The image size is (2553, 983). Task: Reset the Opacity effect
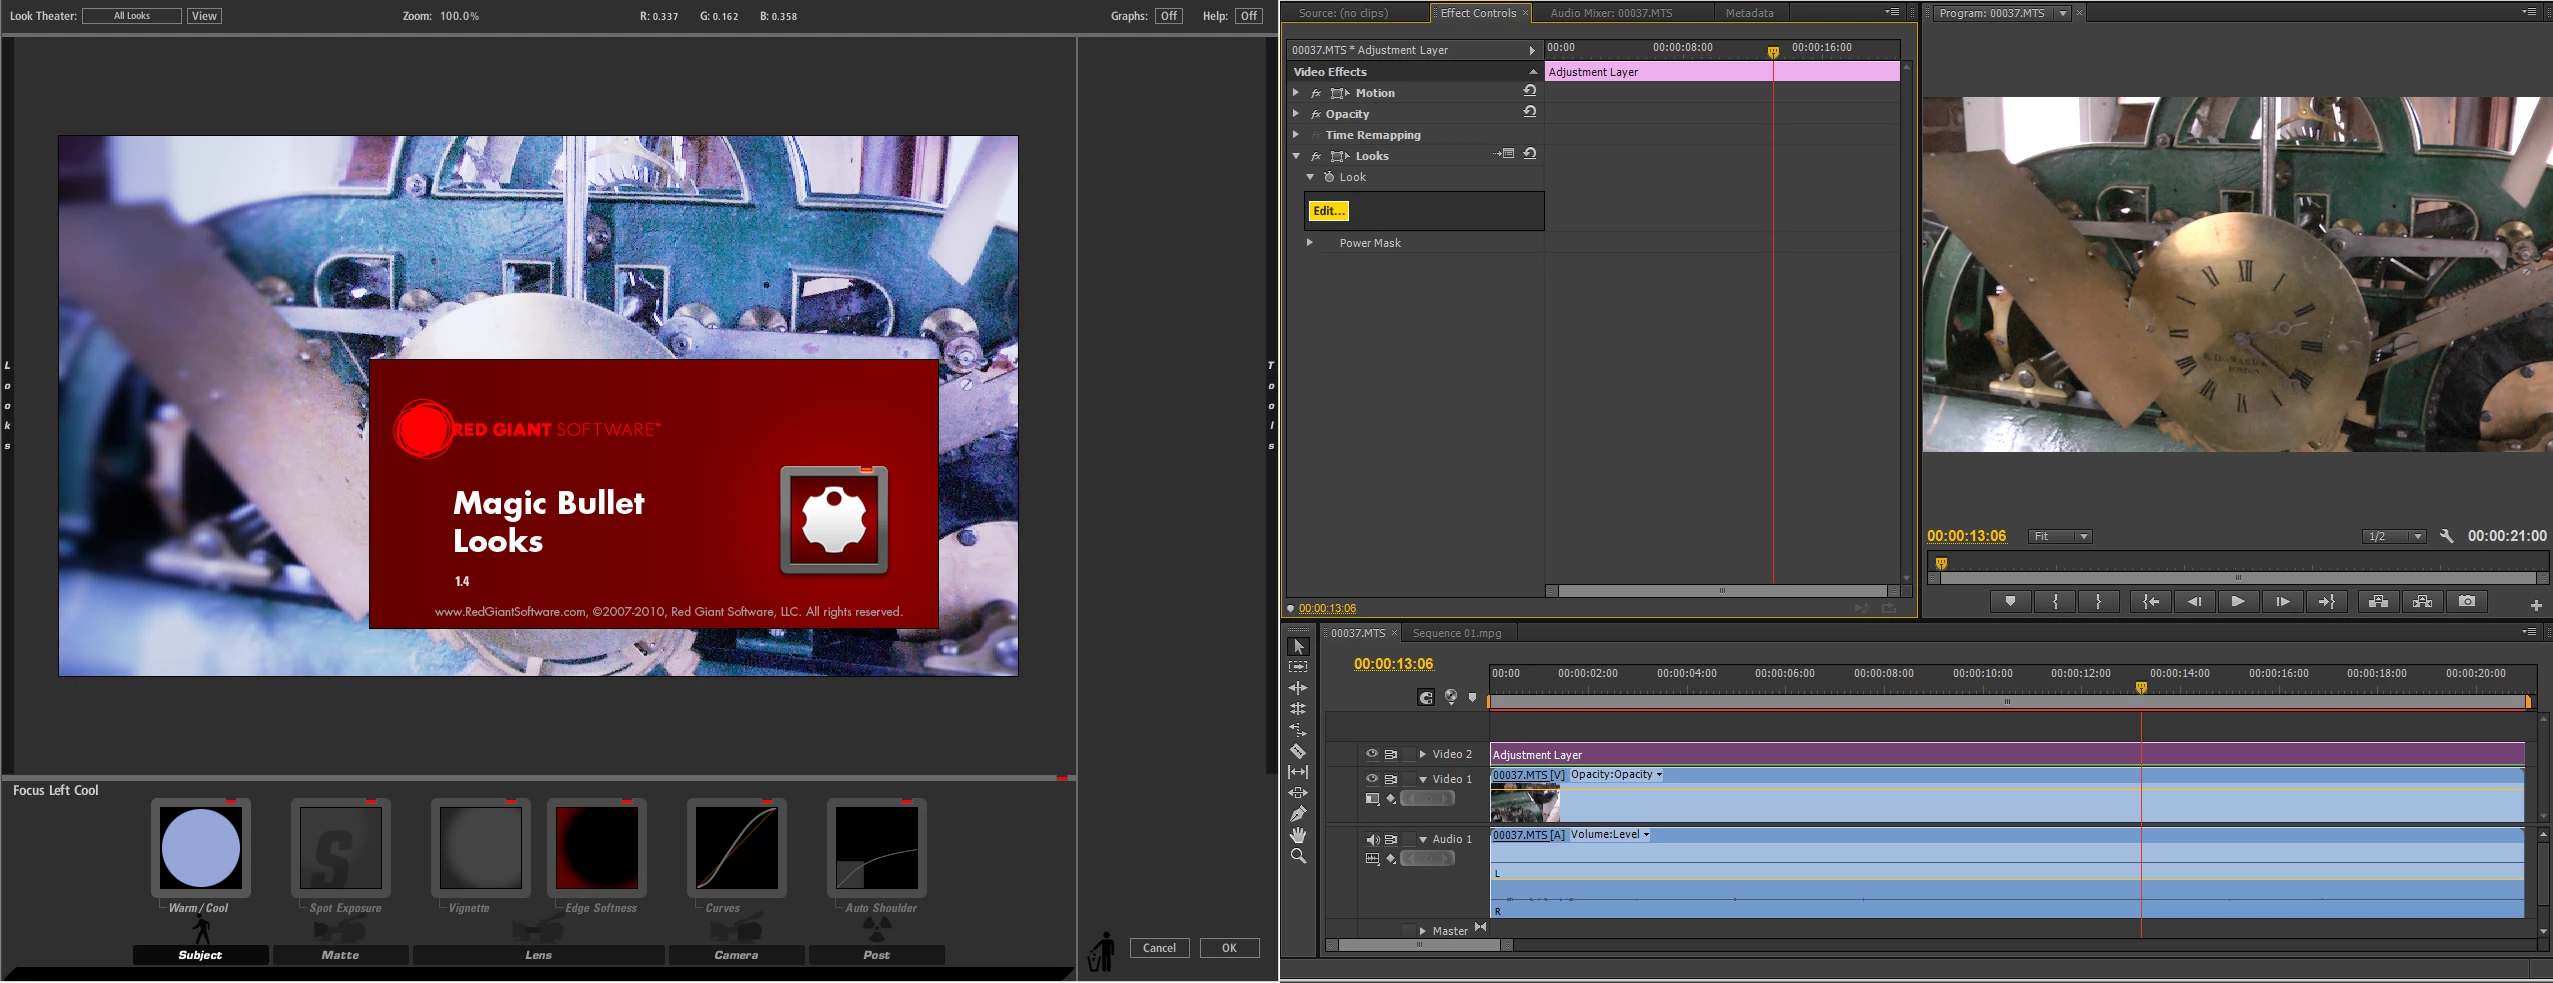(1530, 113)
